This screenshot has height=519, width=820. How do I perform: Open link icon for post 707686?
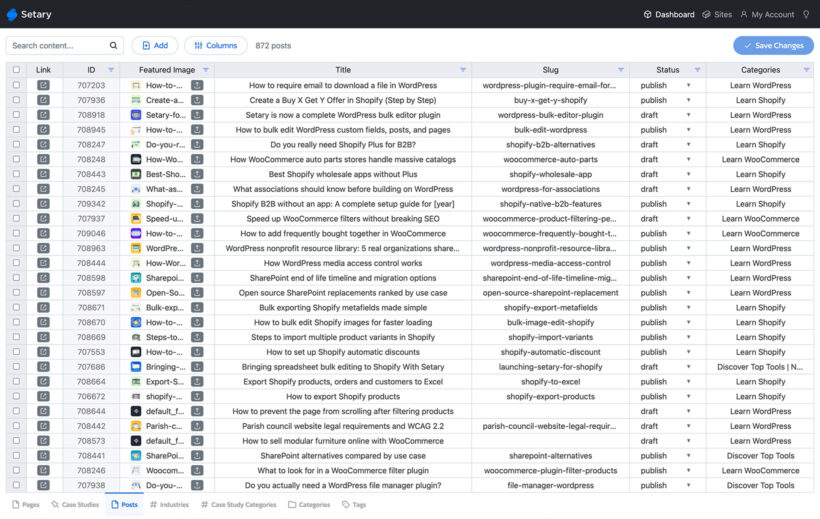pyautogui.click(x=43, y=367)
